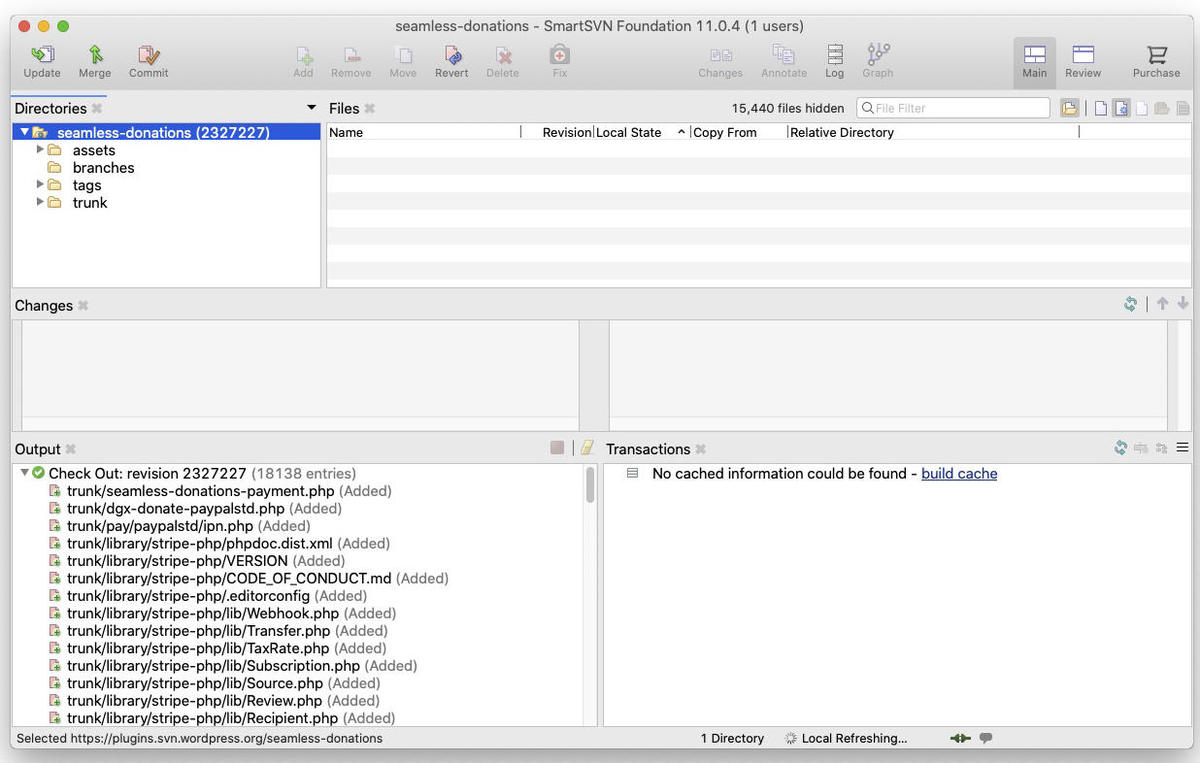Switch to the Review perspective
Viewport: 1200px width, 763px height.
pos(1082,60)
